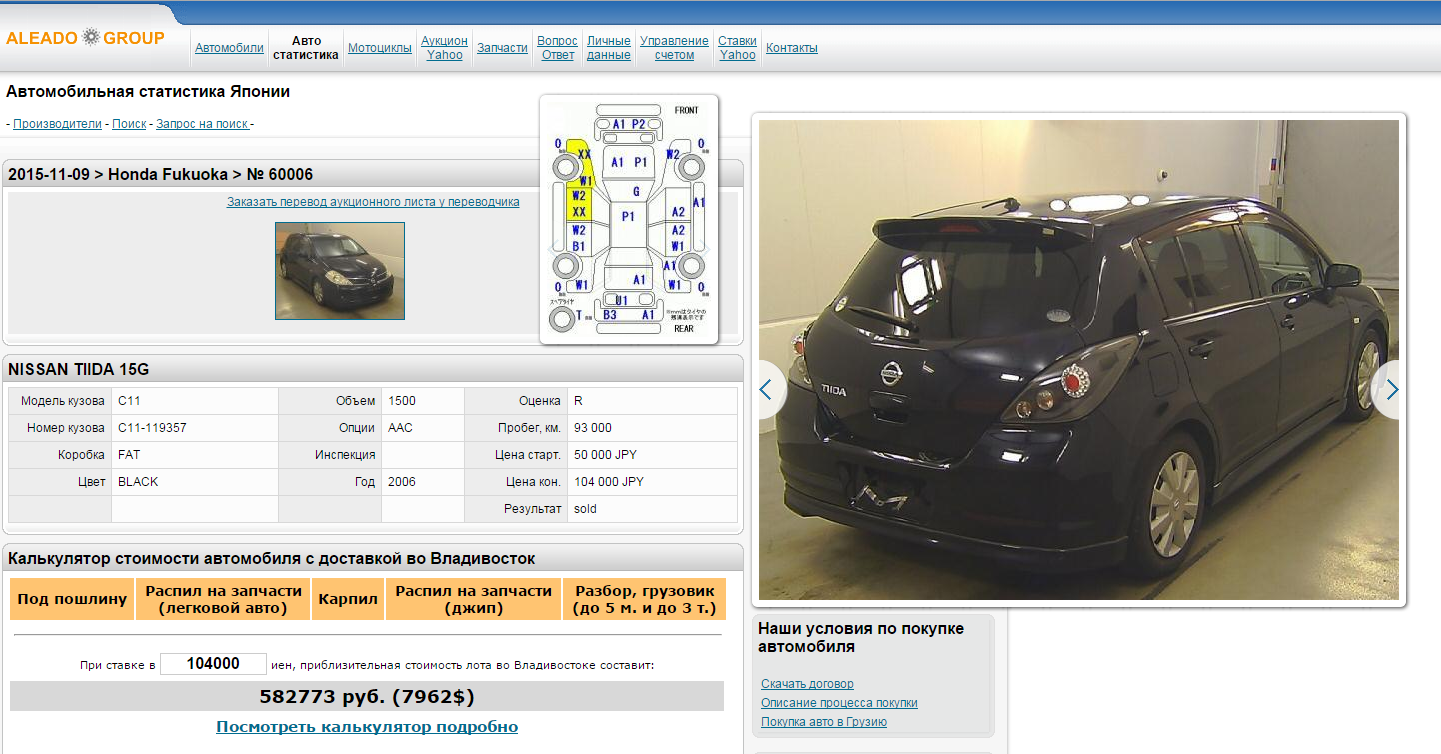Show the next car photo with right arrow
Image resolution: width=1441 pixels, height=754 pixels.
1392,390
